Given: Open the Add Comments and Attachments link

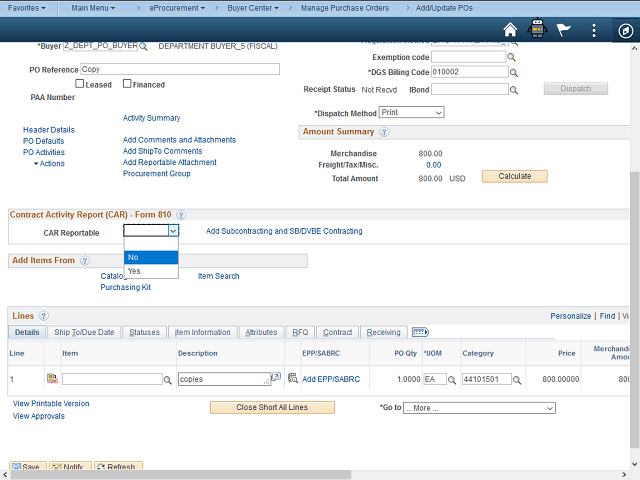Looking at the screenshot, I should (179, 140).
